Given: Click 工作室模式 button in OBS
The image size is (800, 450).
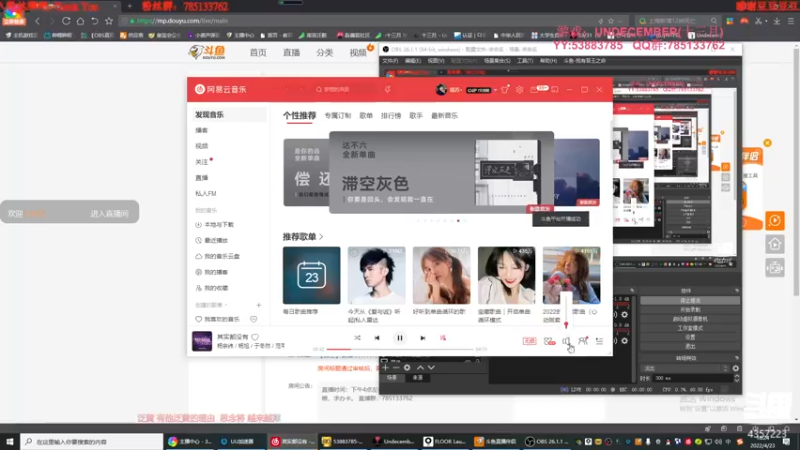Looking at the screenshot, I should pos(690,328).
